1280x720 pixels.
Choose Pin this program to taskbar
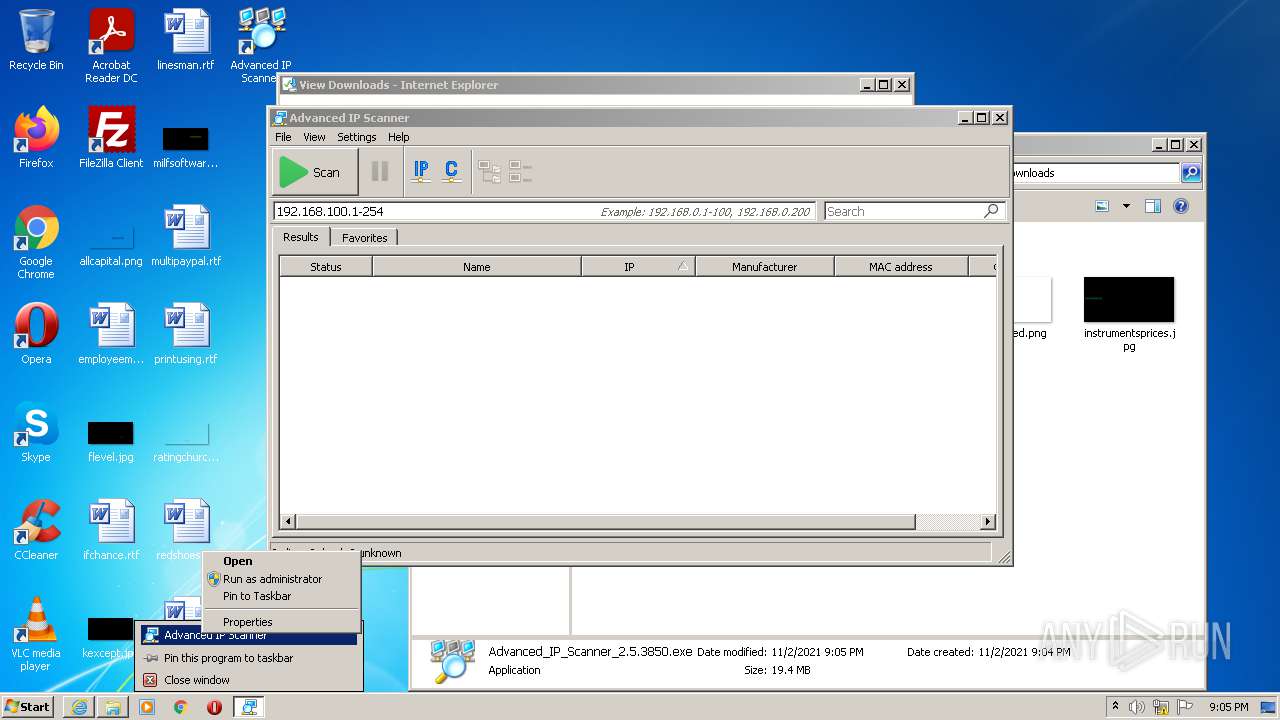point(248,658)
